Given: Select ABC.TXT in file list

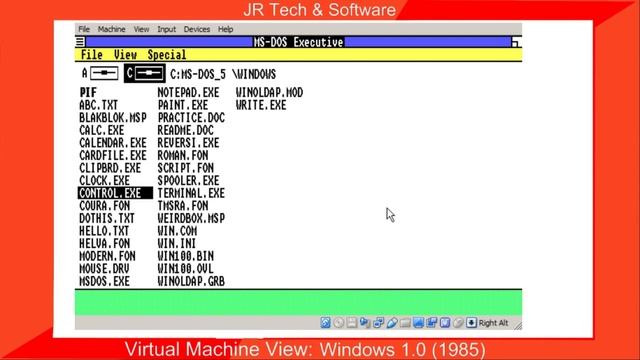Looking at the screenshot, I should click(98, 105).
